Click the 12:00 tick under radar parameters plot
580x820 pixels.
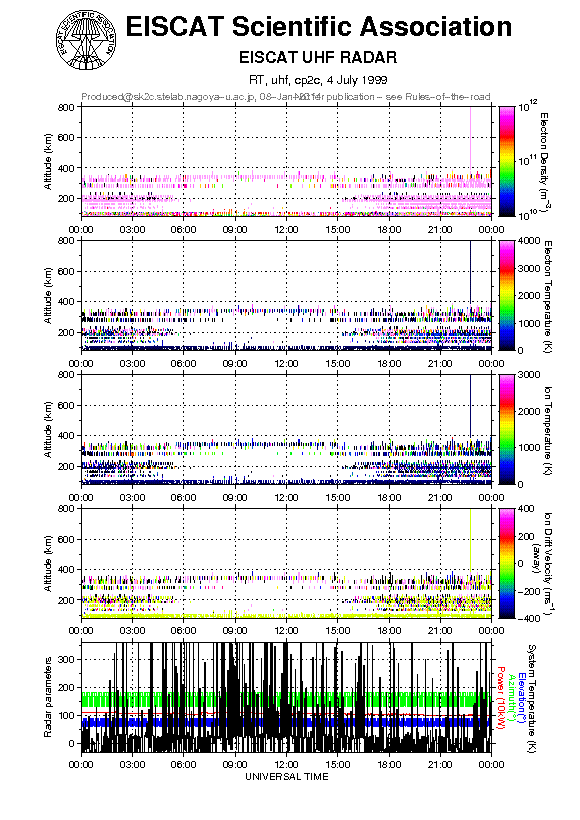pos(286,764)
